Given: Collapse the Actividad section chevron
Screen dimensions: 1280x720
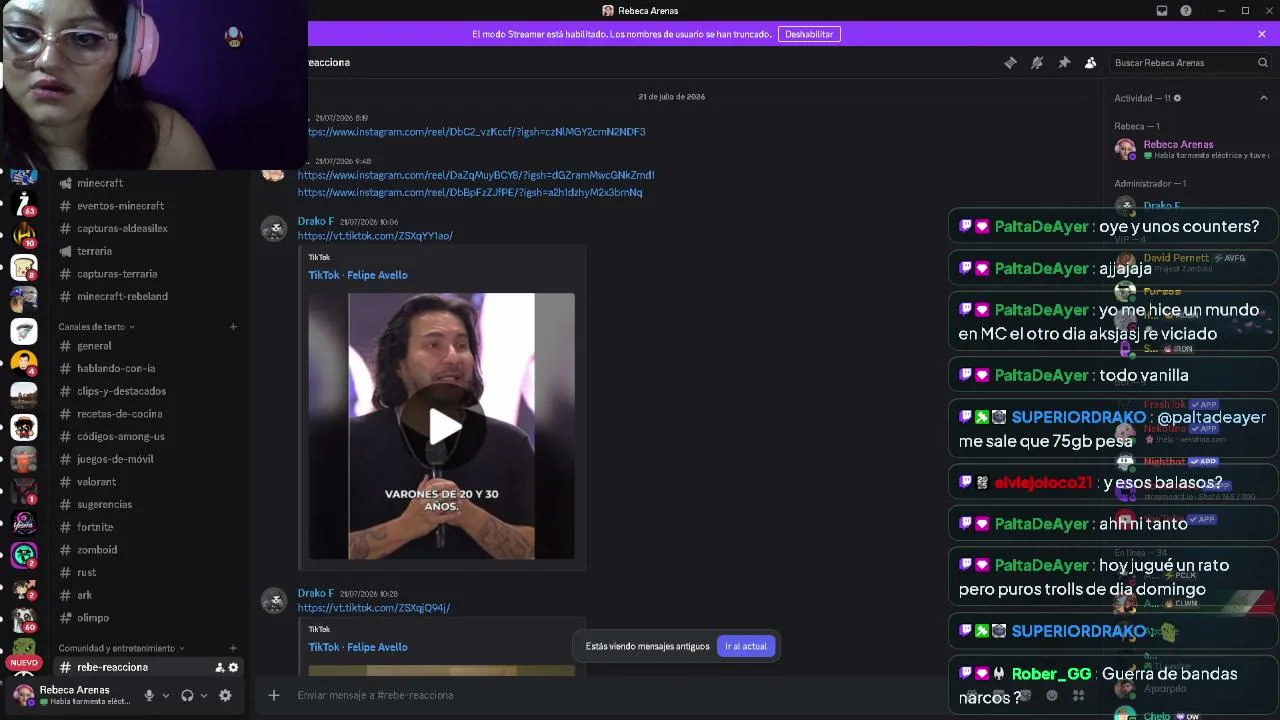Looking at the screenshot, I should (1264, 98).
